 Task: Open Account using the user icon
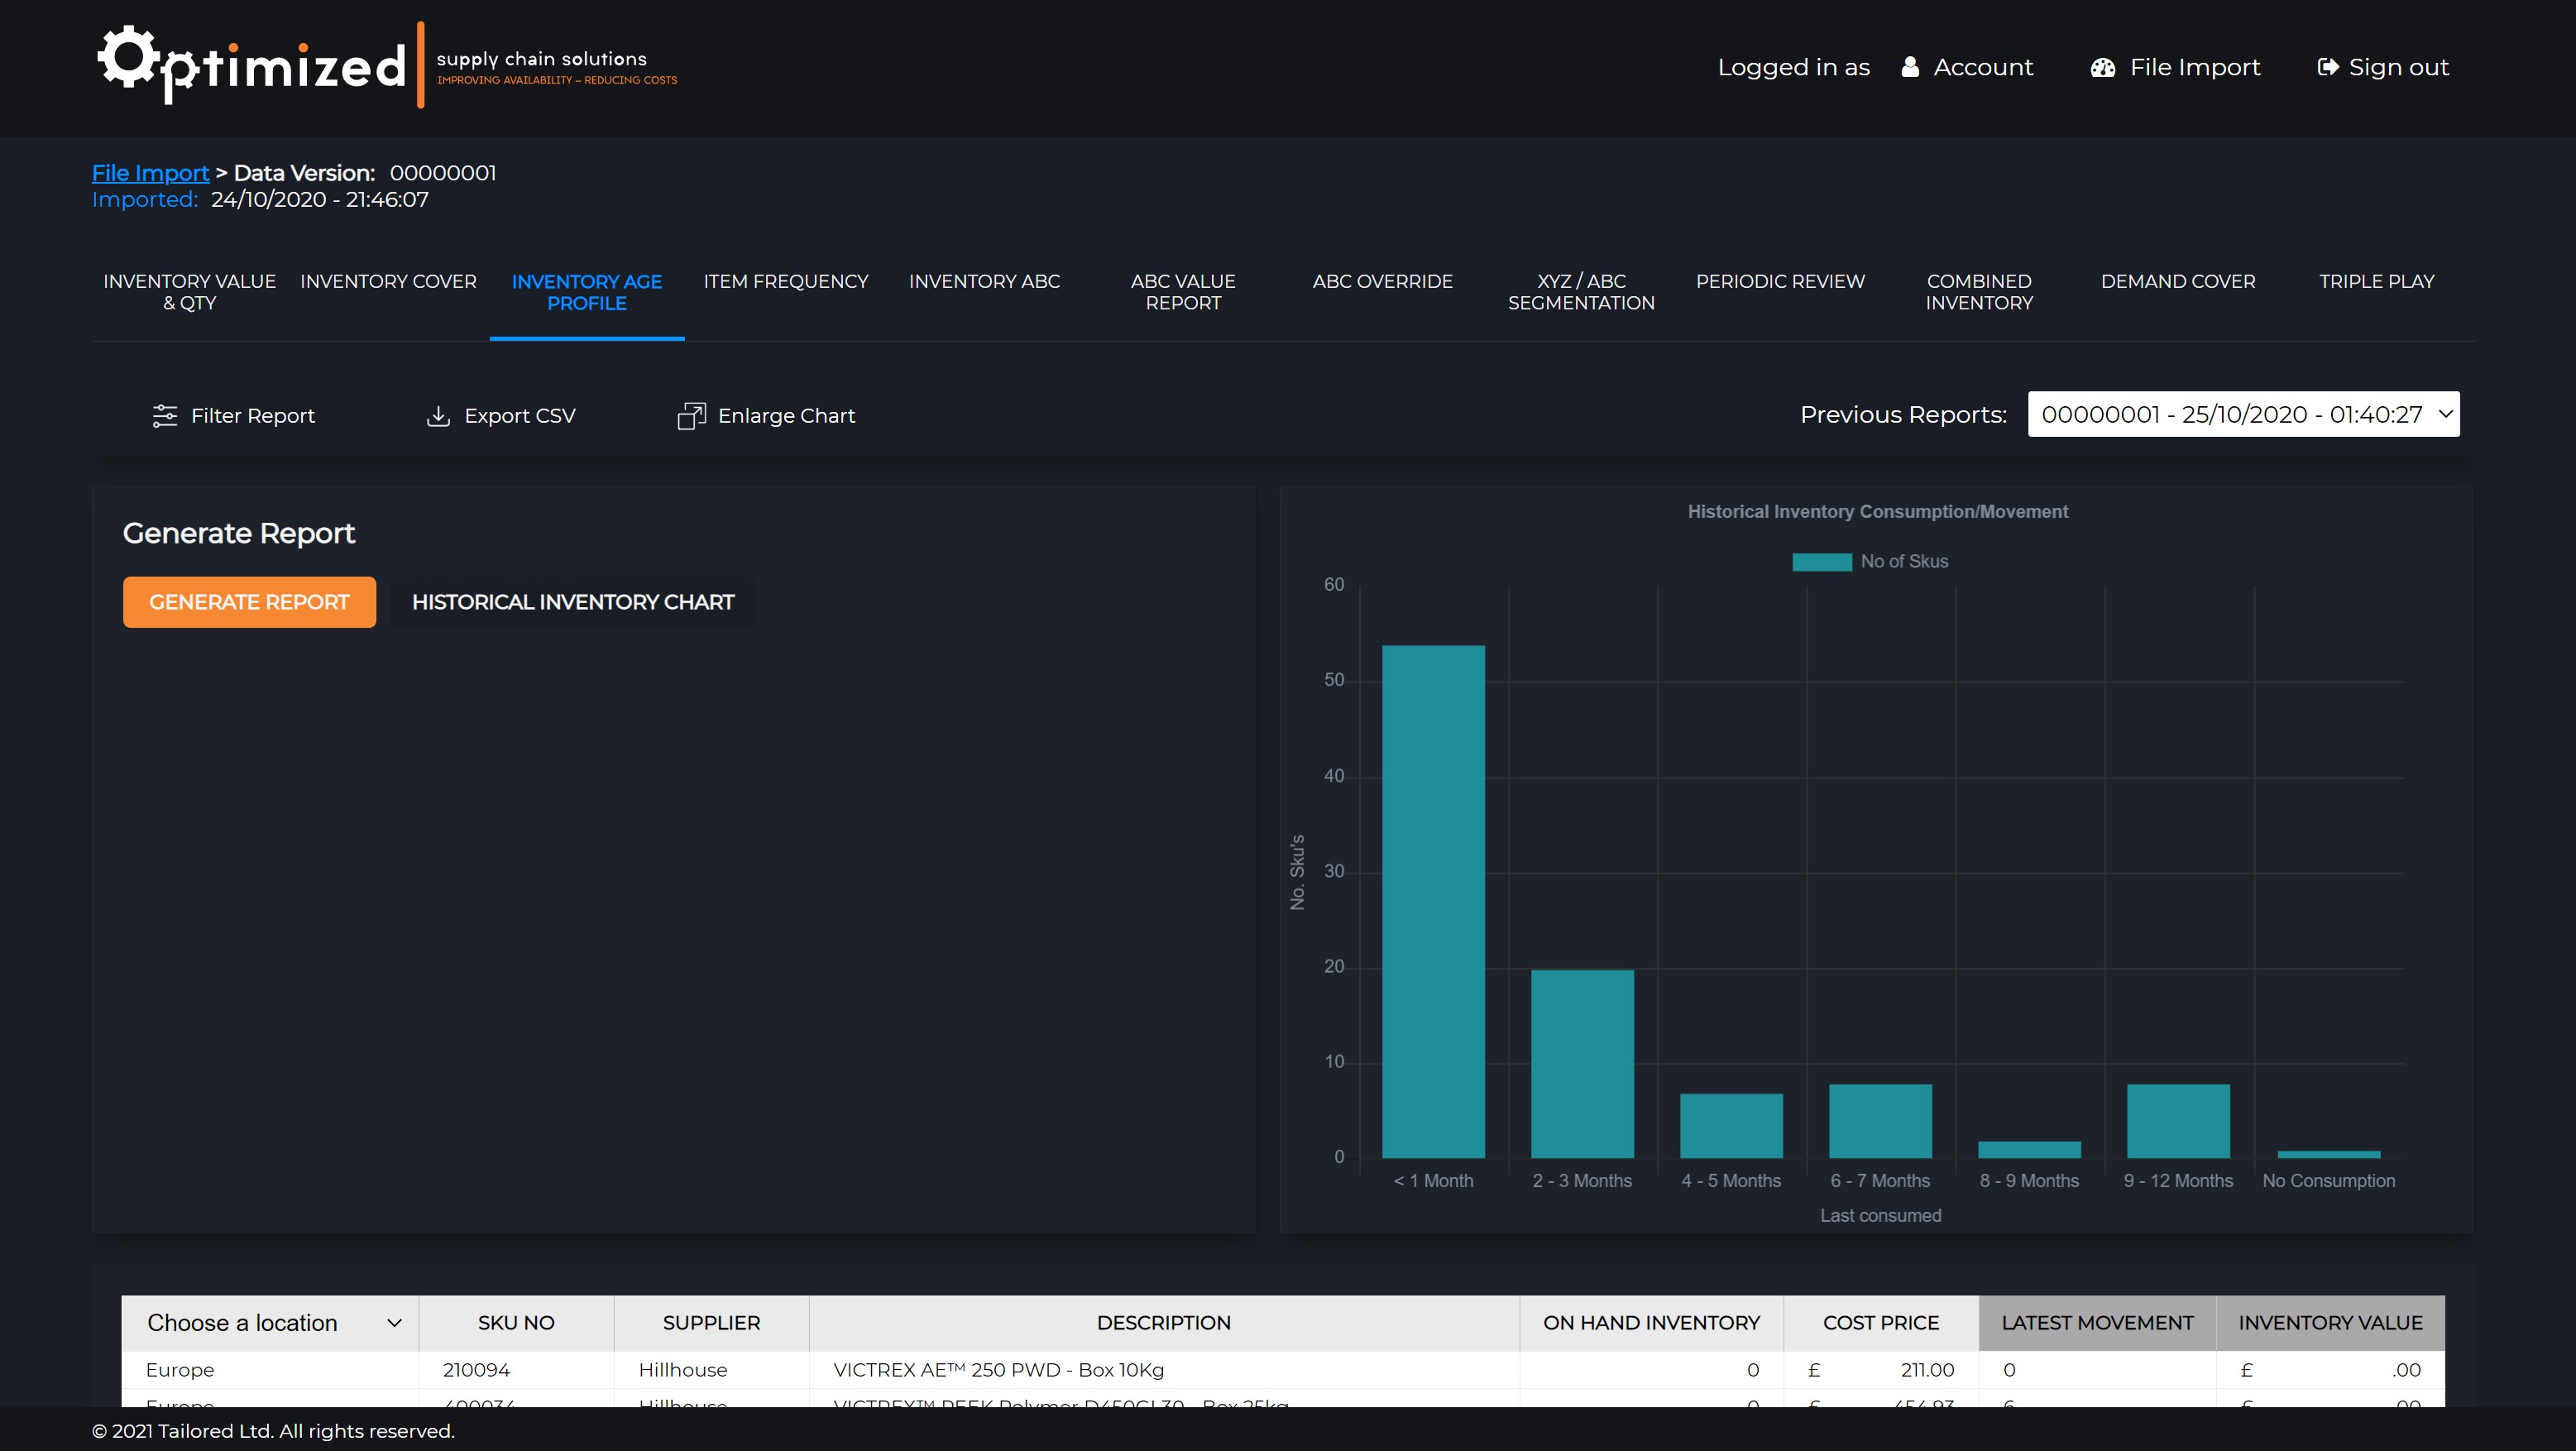click(1910, 67)
